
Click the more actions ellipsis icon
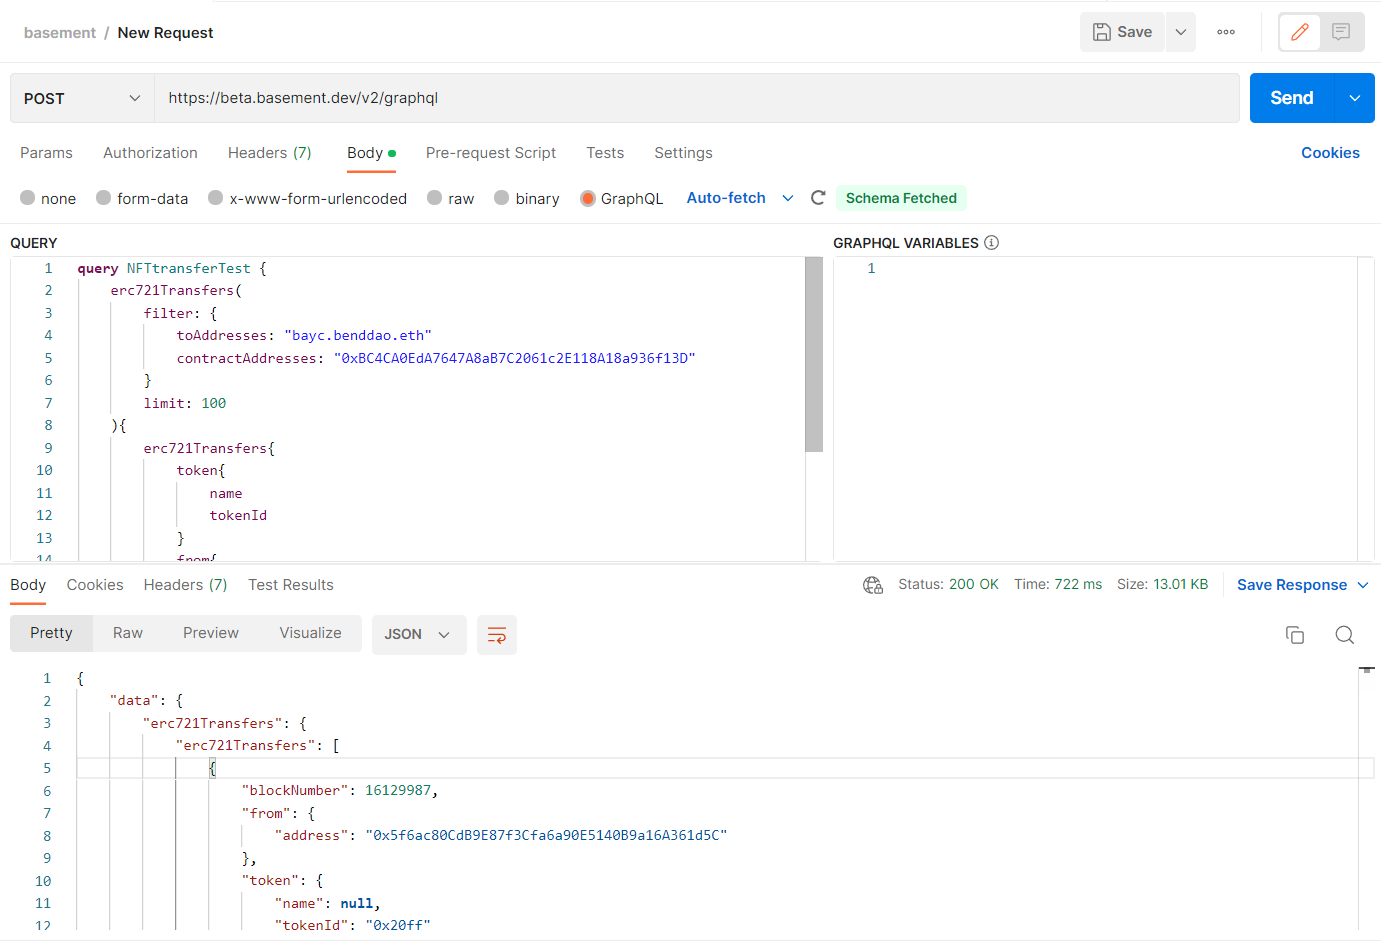pyautogui.click(x=1225, y=31)
